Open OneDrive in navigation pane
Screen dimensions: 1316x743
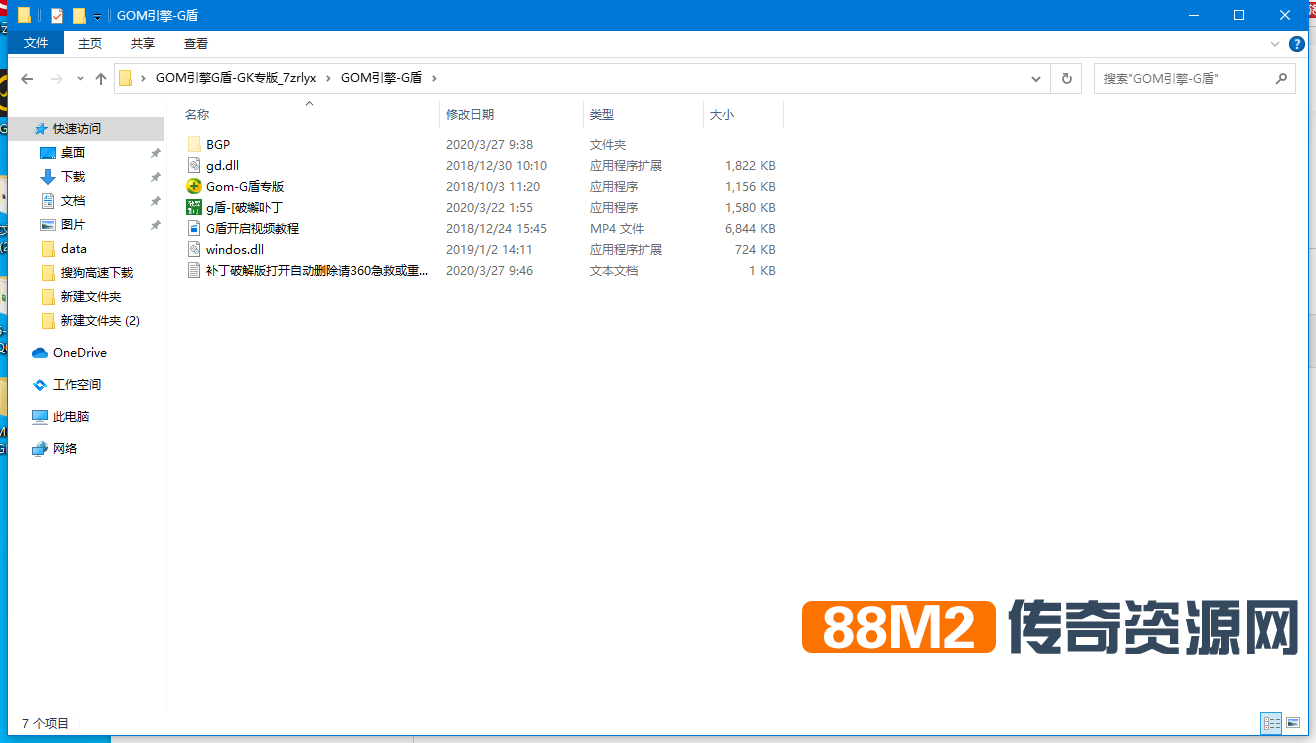[x=79, y=353]
